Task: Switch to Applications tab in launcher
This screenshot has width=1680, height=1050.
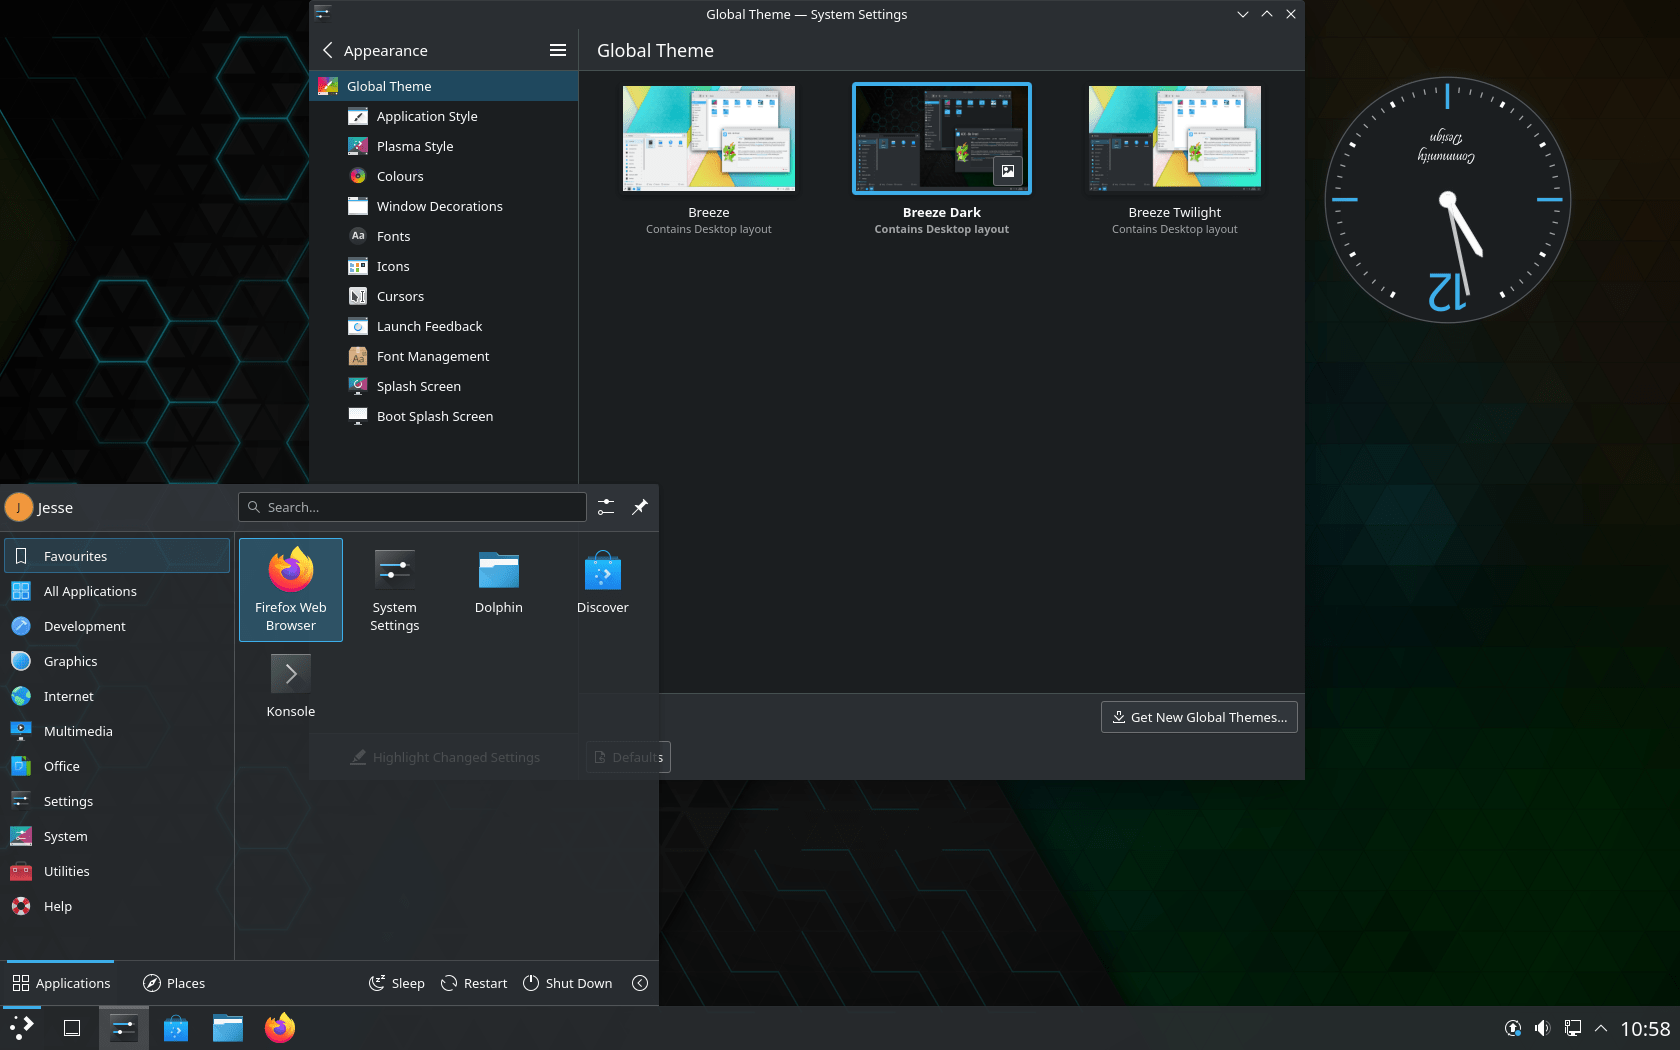Action: coord(61,983)
